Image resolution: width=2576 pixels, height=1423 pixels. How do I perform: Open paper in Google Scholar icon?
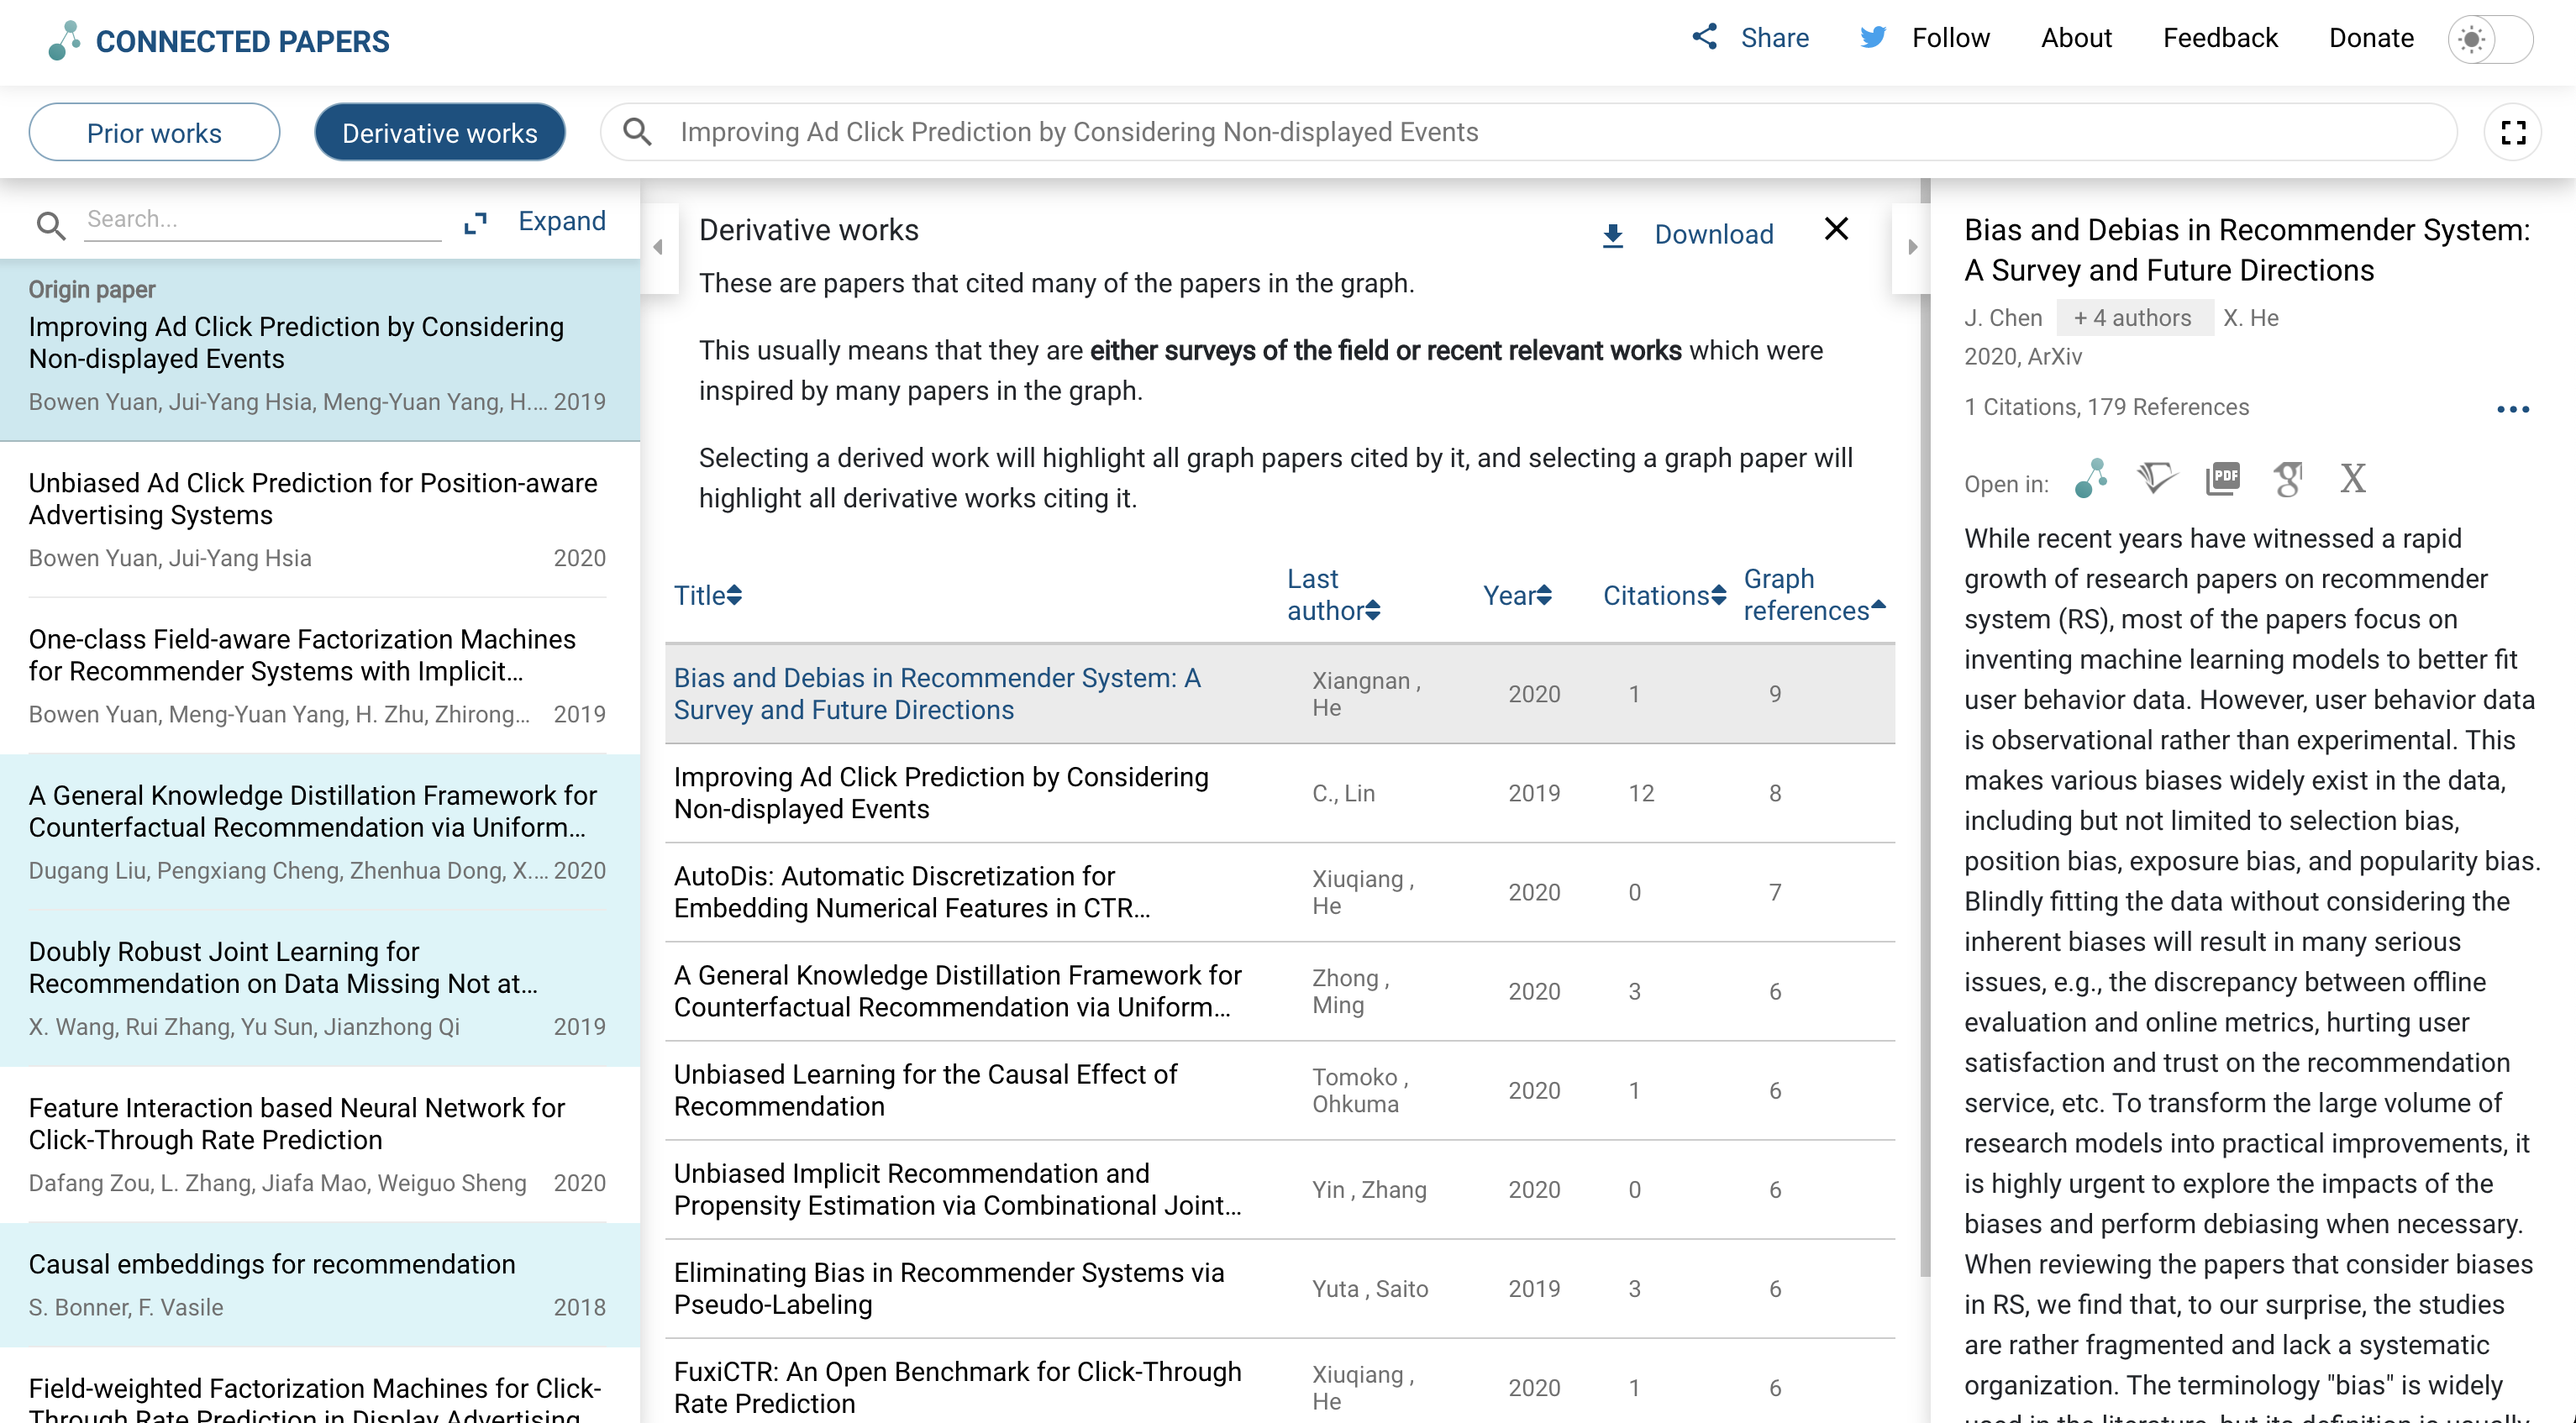(x=2288, y=478)
